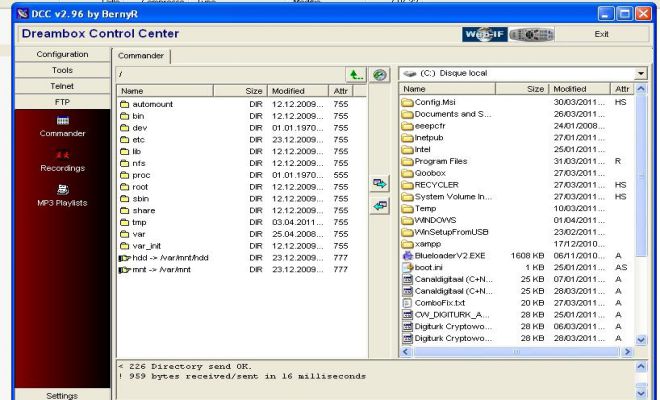Click the Exit button
The image size is (660, 400).
click(601, 34)
